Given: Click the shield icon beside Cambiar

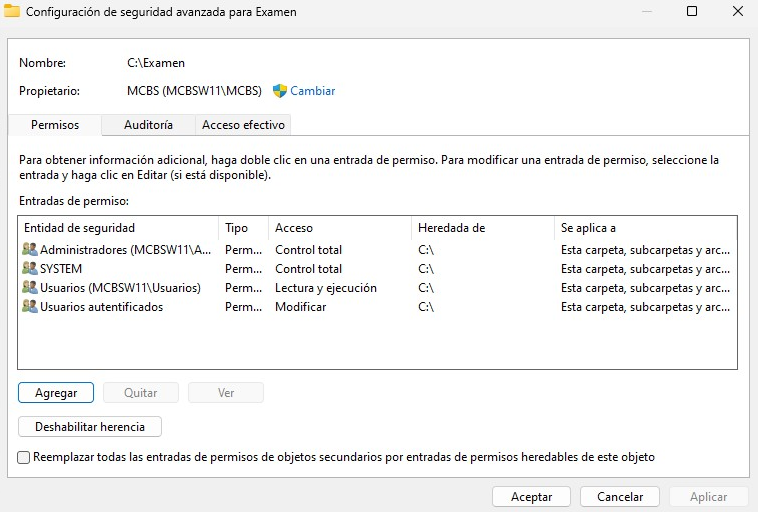Looking at the screenshot, I should 280,91.
